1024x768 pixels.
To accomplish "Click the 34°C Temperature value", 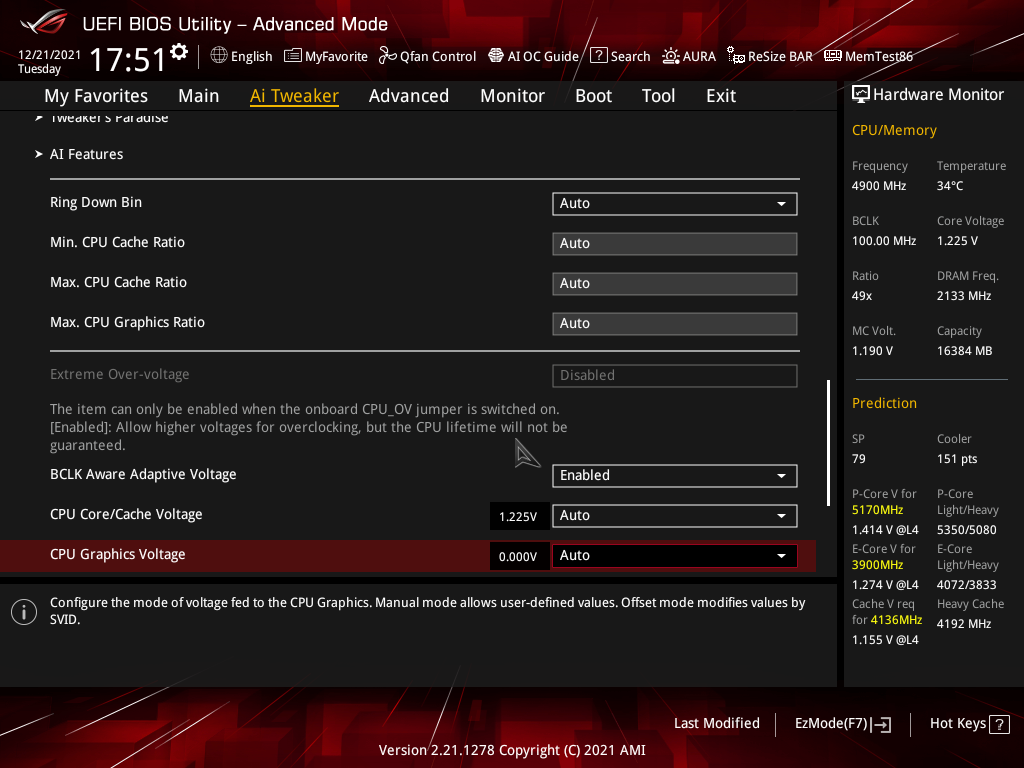I will (950, 186).
